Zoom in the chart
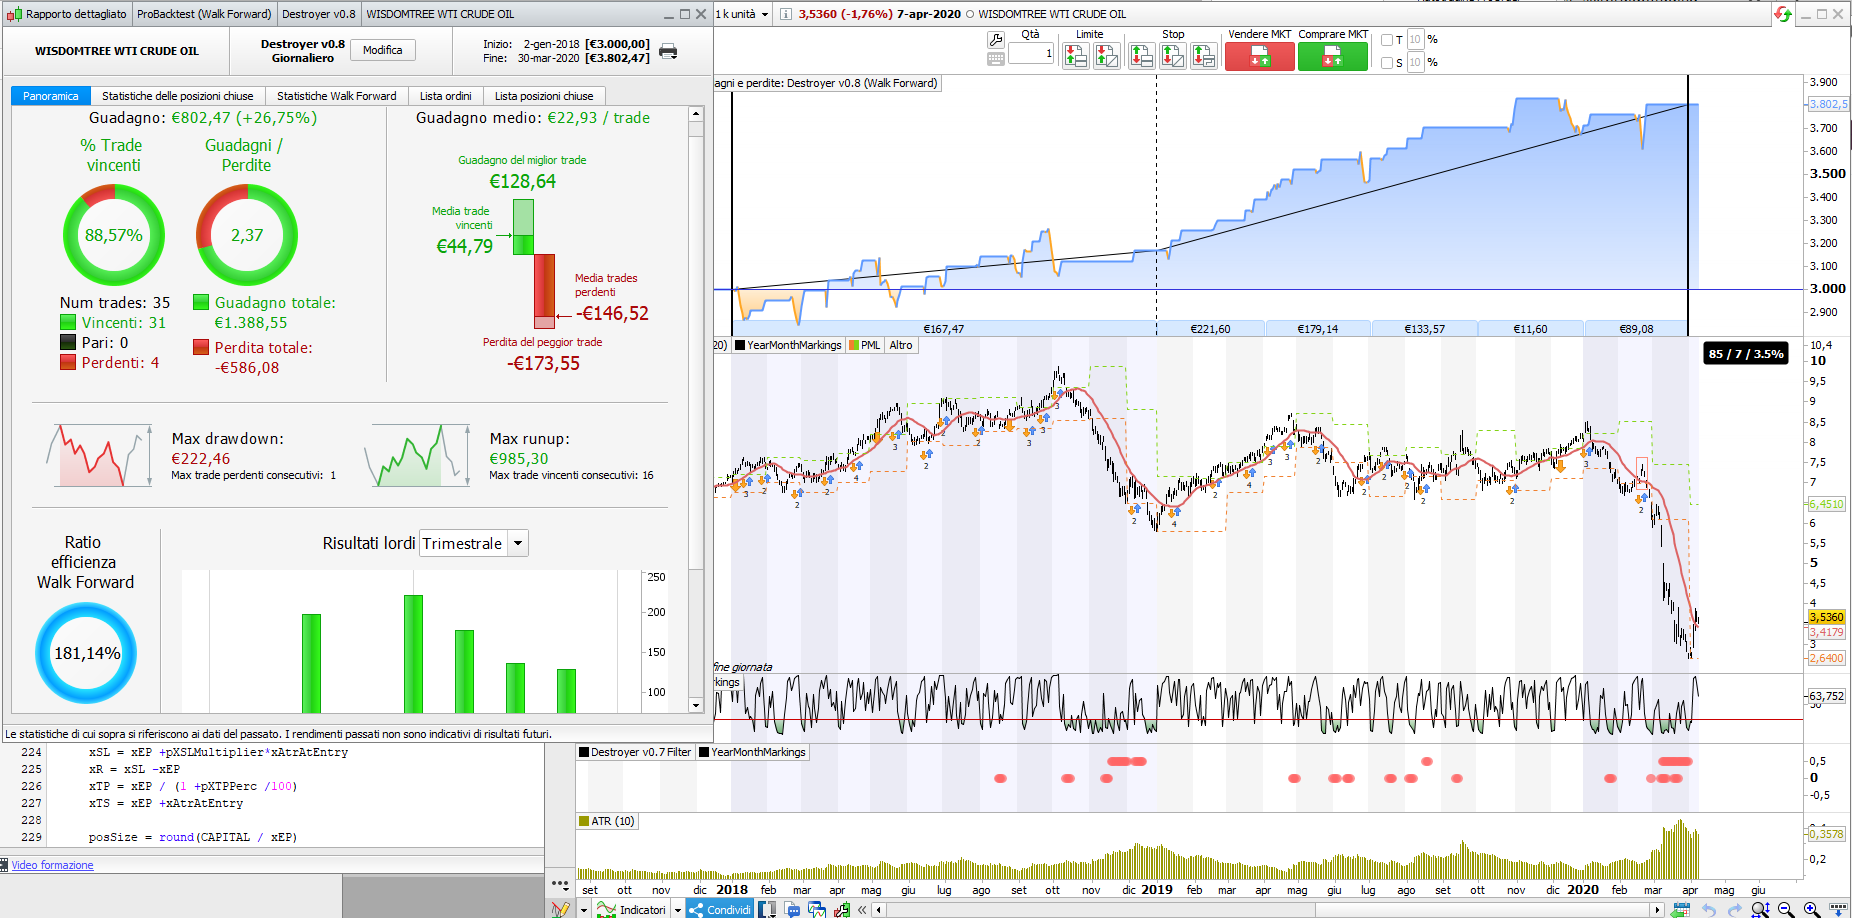This screenshot has width=1852, height=918. (x=1812, y=909)
